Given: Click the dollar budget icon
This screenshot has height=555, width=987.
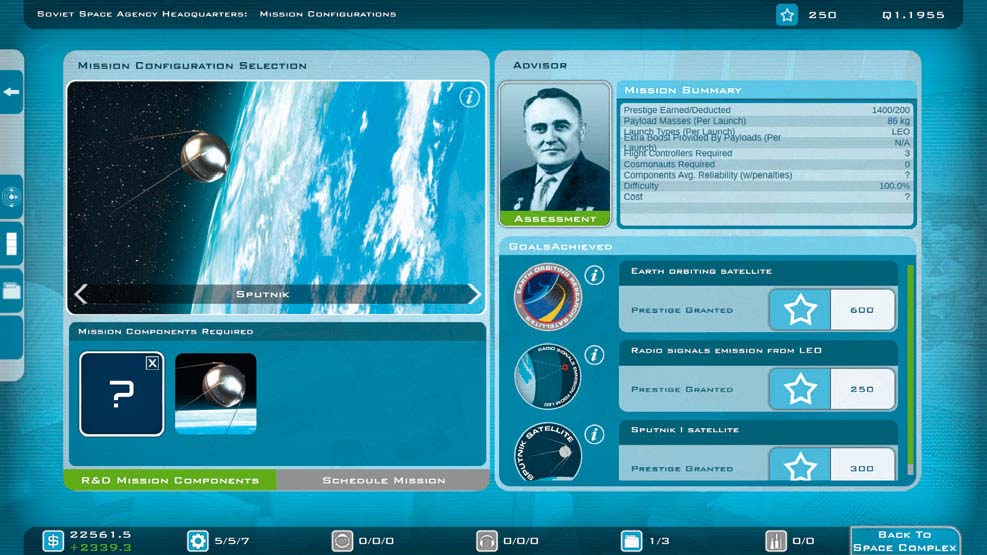Looking at the screenshot, I should [53, 541].
